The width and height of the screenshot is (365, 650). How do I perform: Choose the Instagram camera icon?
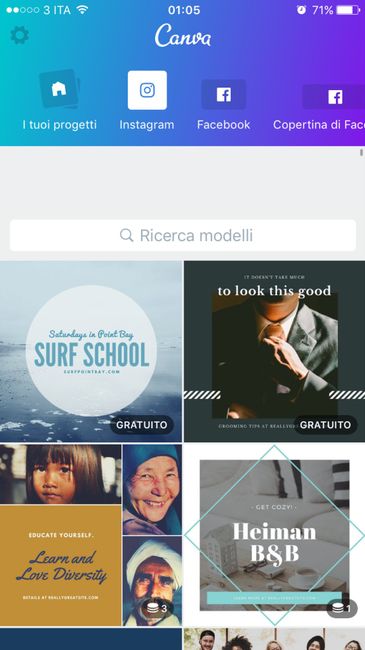point(147,90)
